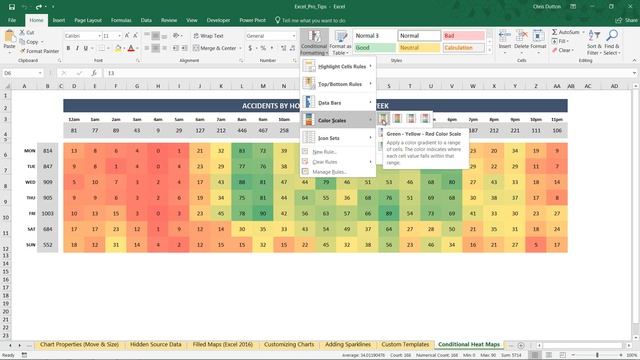
Task: Toggle center horizontal alignment
Action: [156, 48]
